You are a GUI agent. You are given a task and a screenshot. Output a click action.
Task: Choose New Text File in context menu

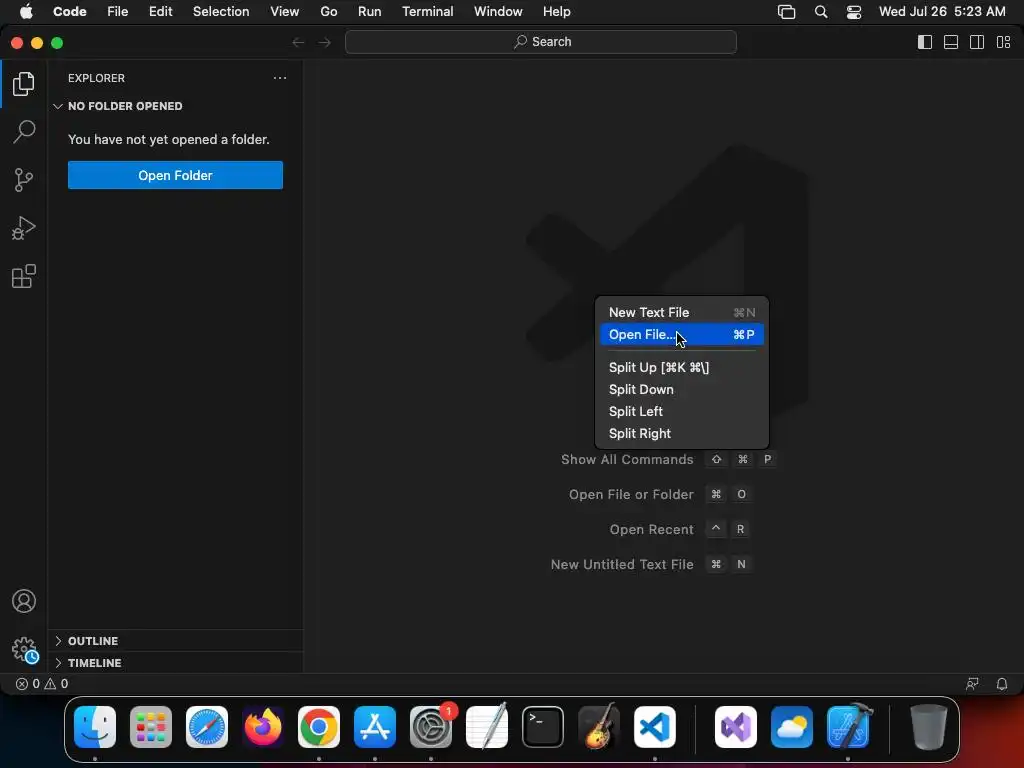pos(682,312)
